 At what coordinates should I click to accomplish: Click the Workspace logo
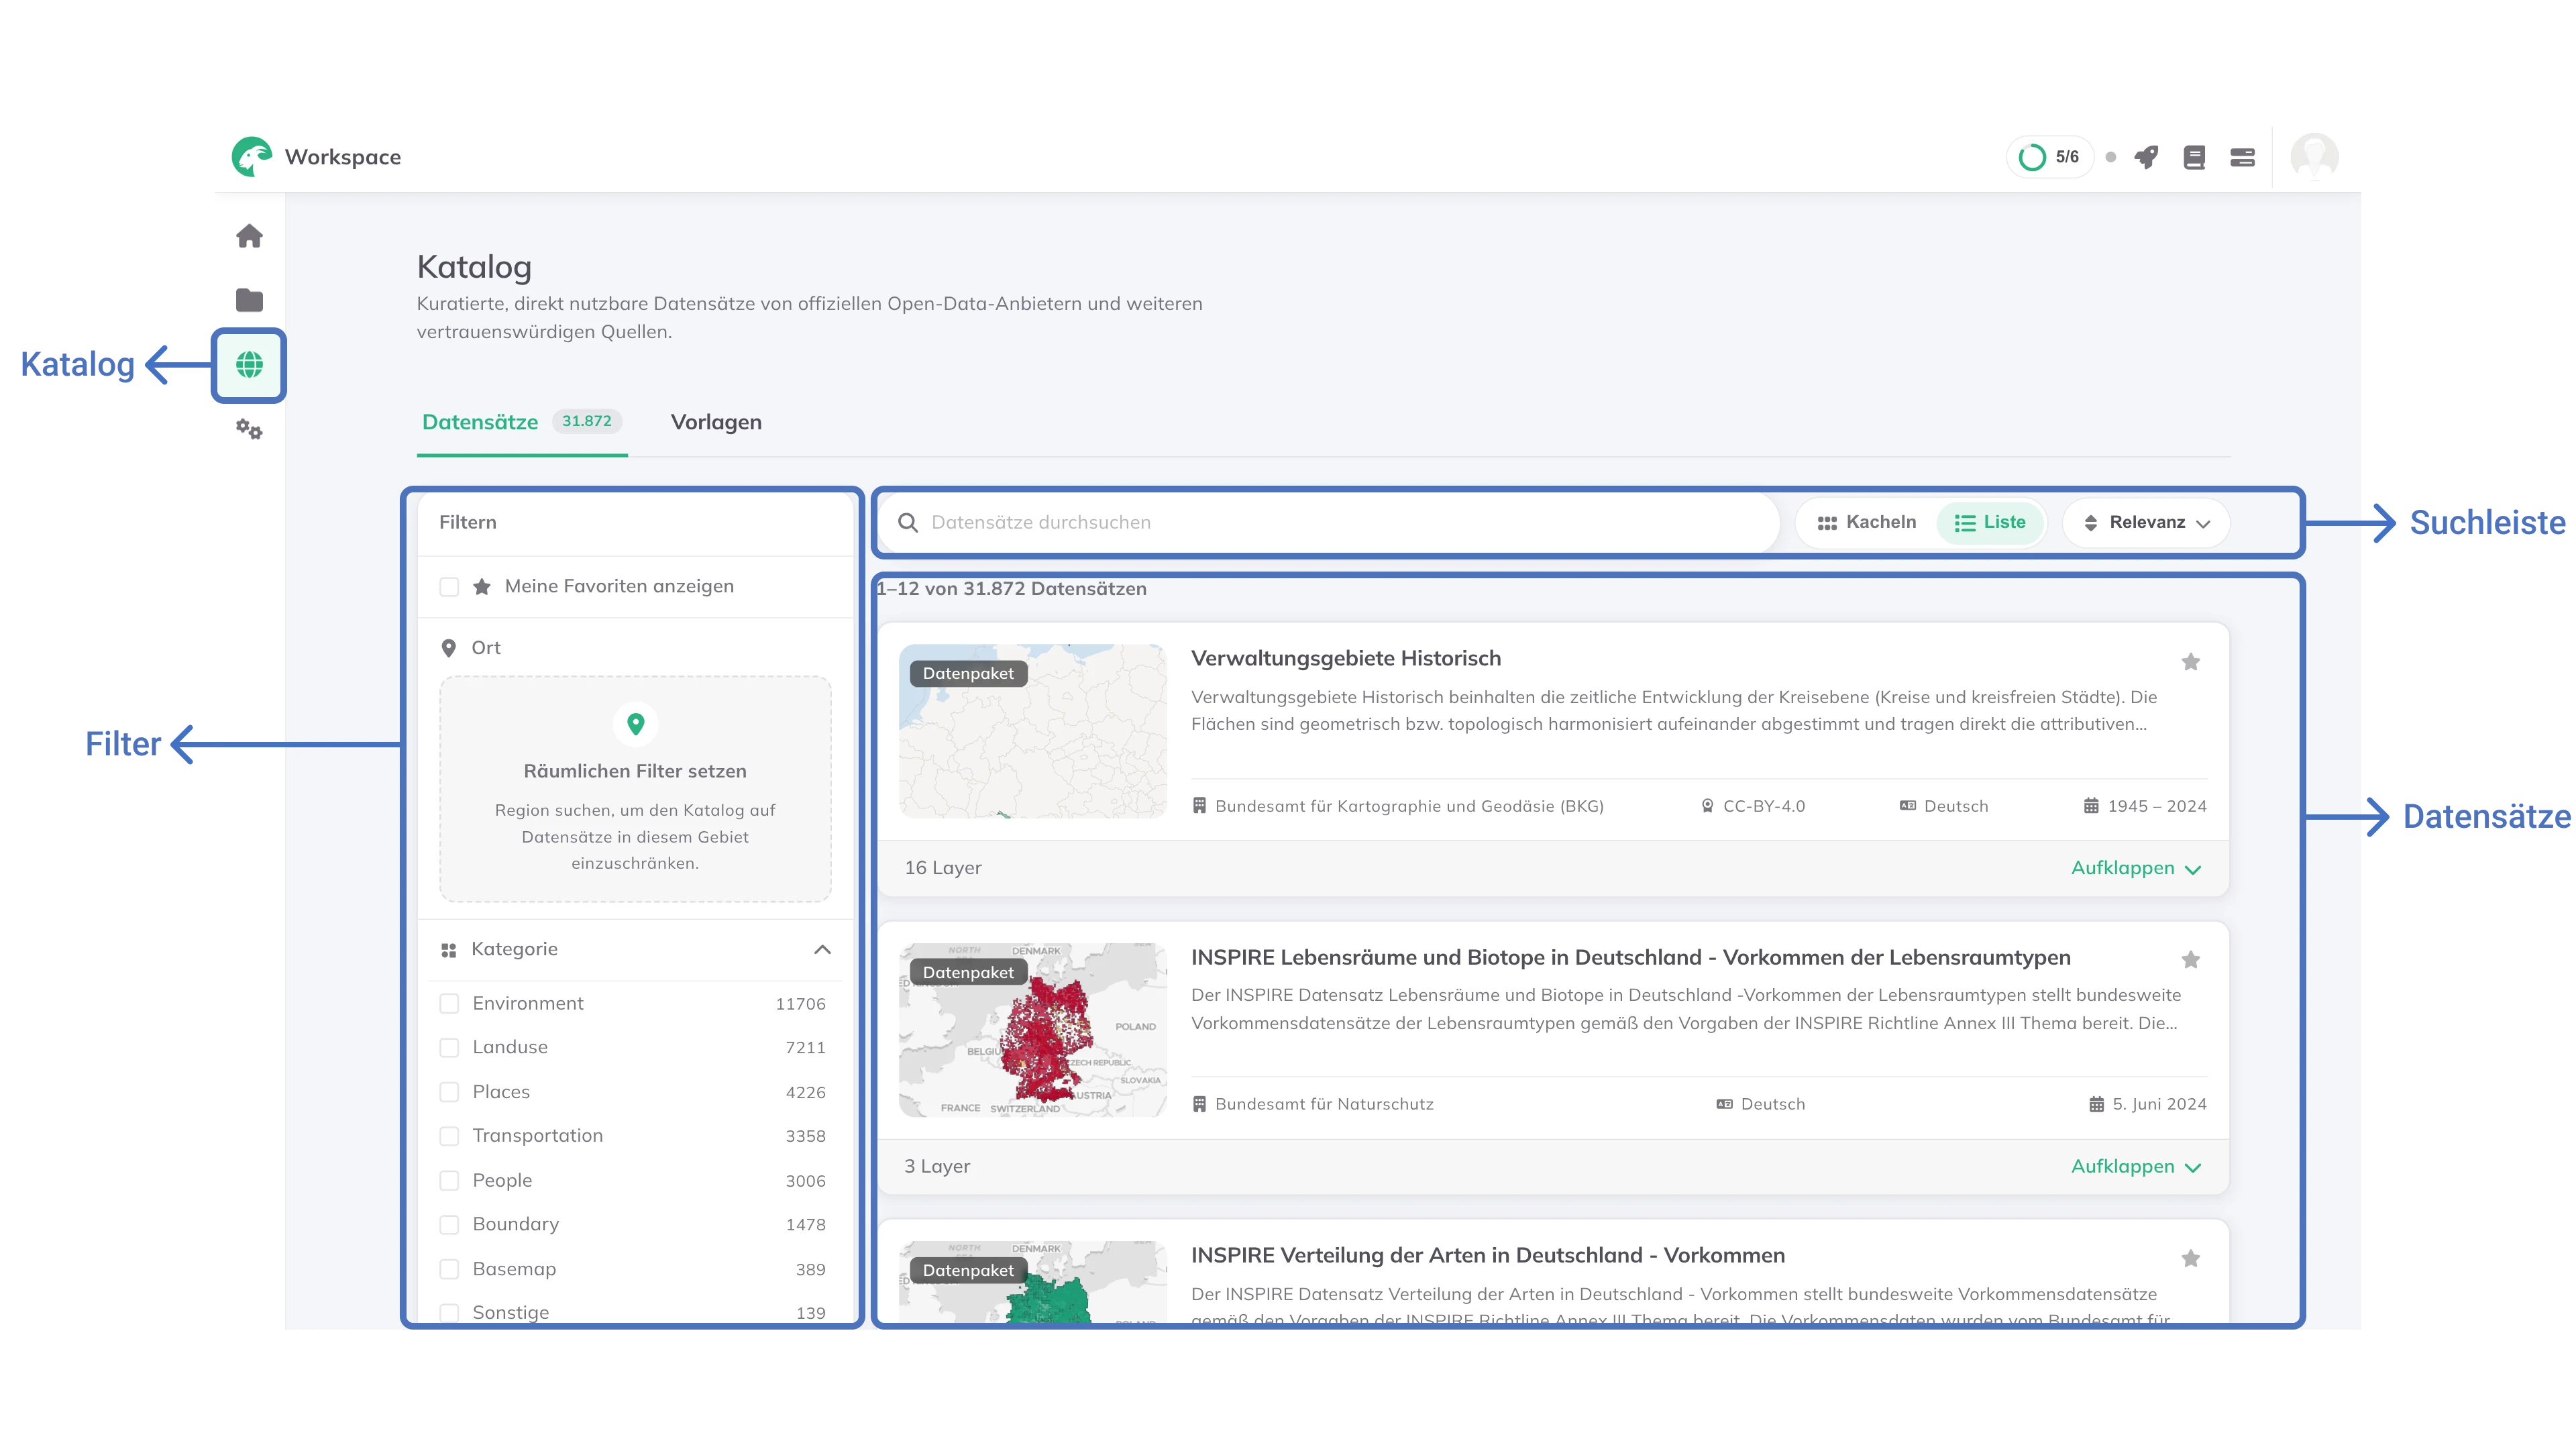coord(251,157)
